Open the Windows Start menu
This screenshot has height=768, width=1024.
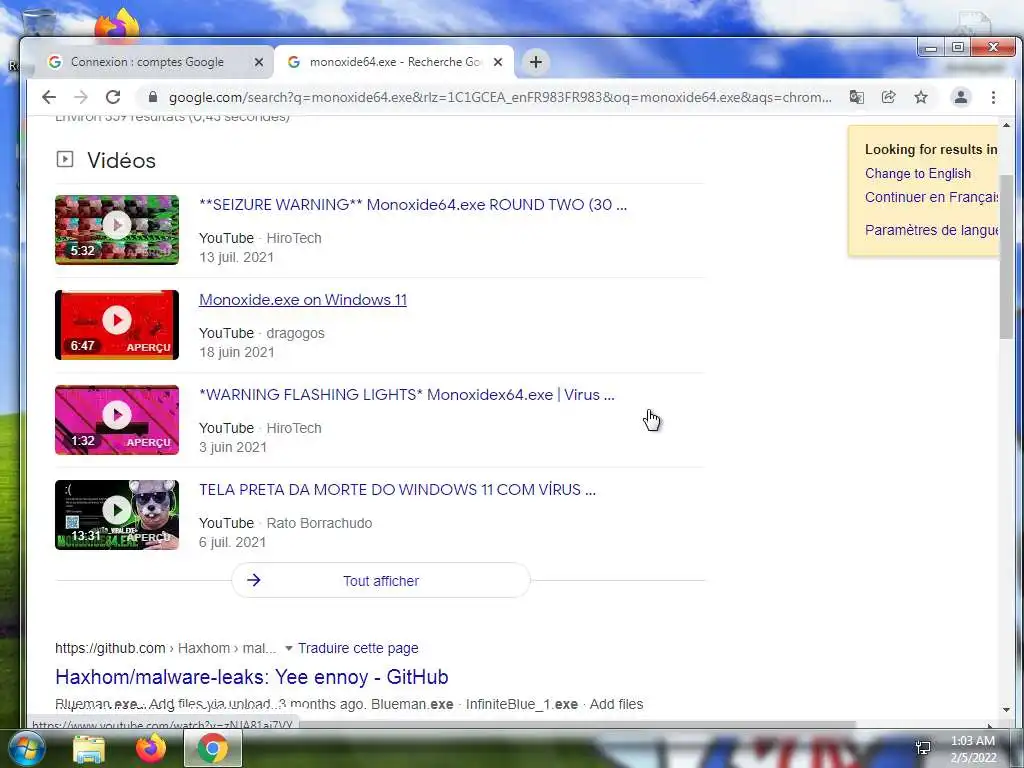click(x=26, y=748)
